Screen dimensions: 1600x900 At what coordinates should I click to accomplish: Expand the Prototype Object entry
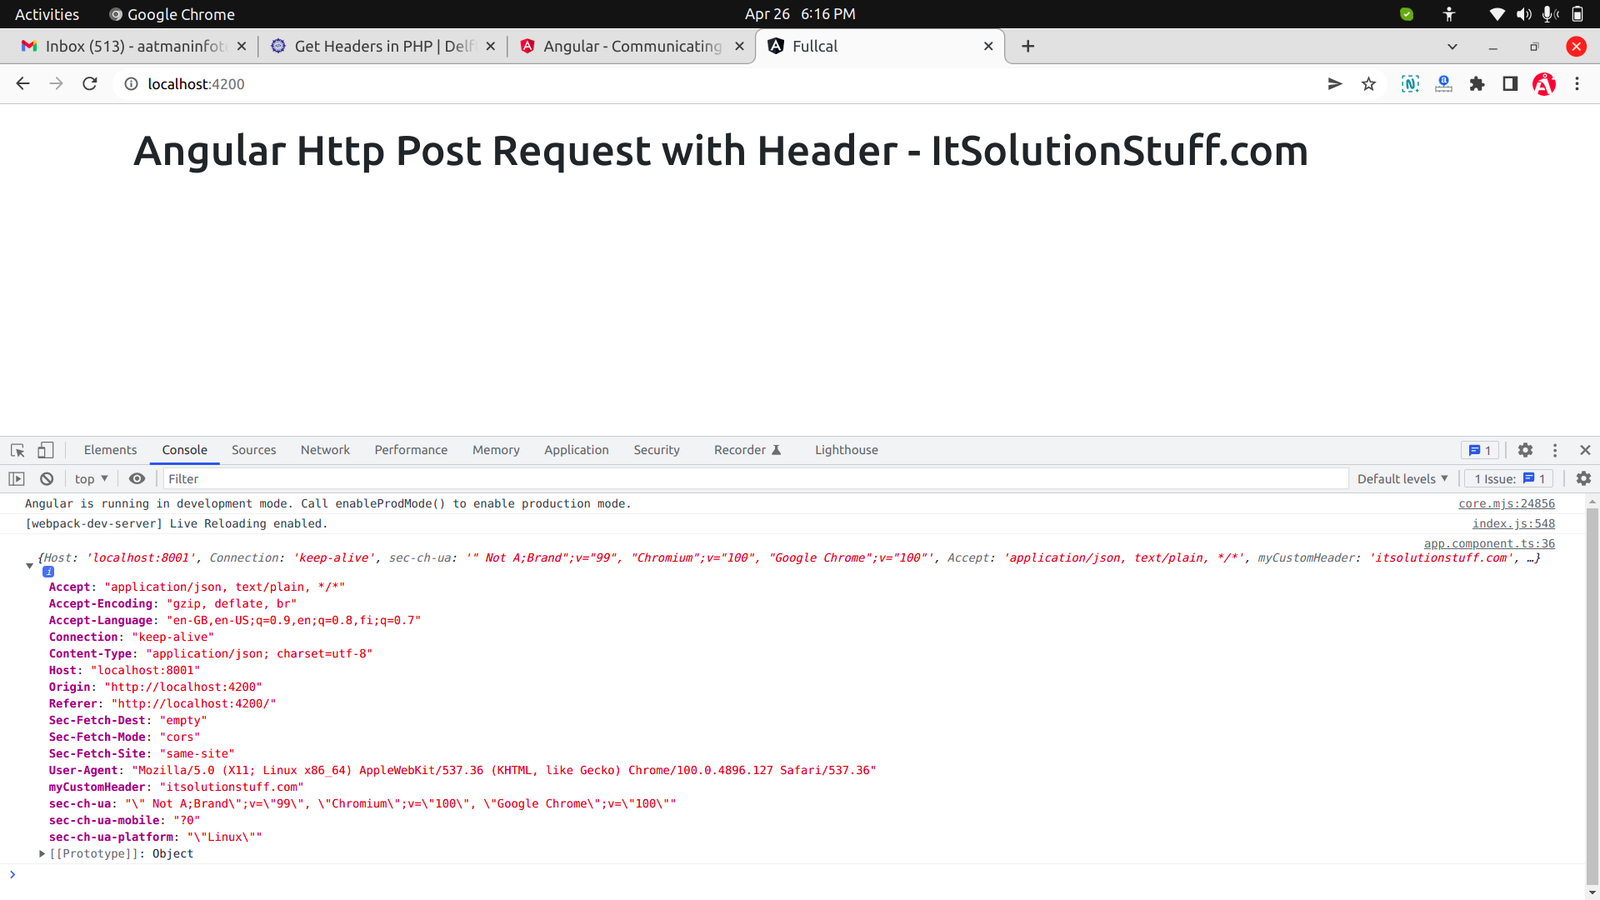pos(42,854)
